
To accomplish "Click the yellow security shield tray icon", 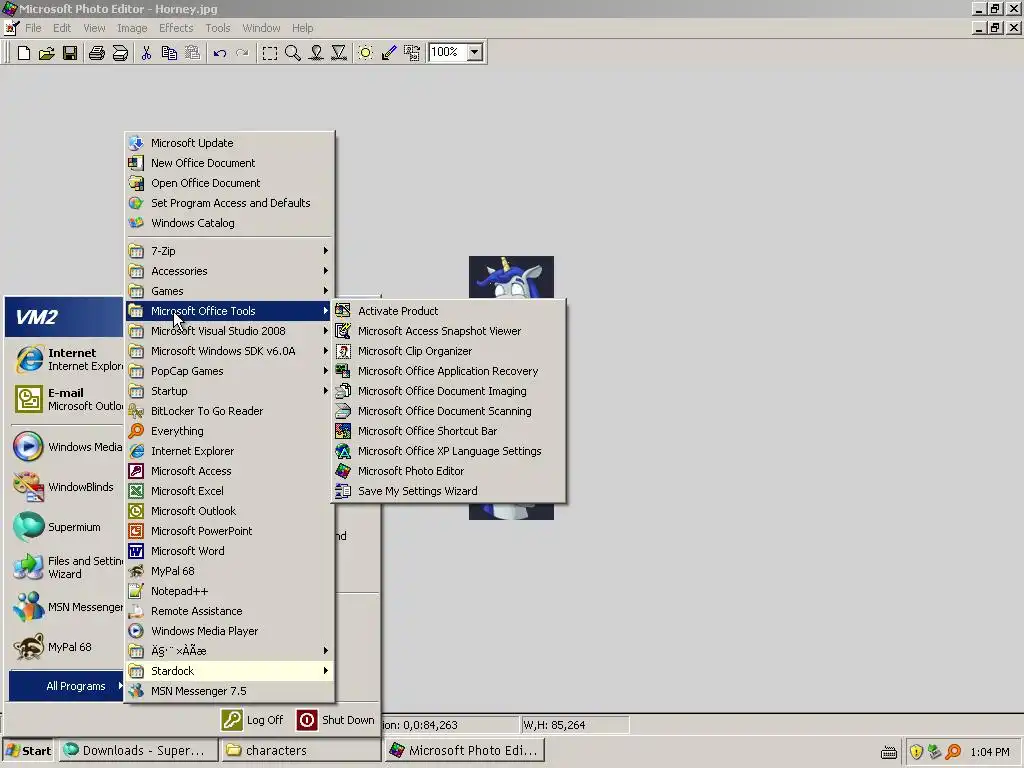I will tap(916, 752).
